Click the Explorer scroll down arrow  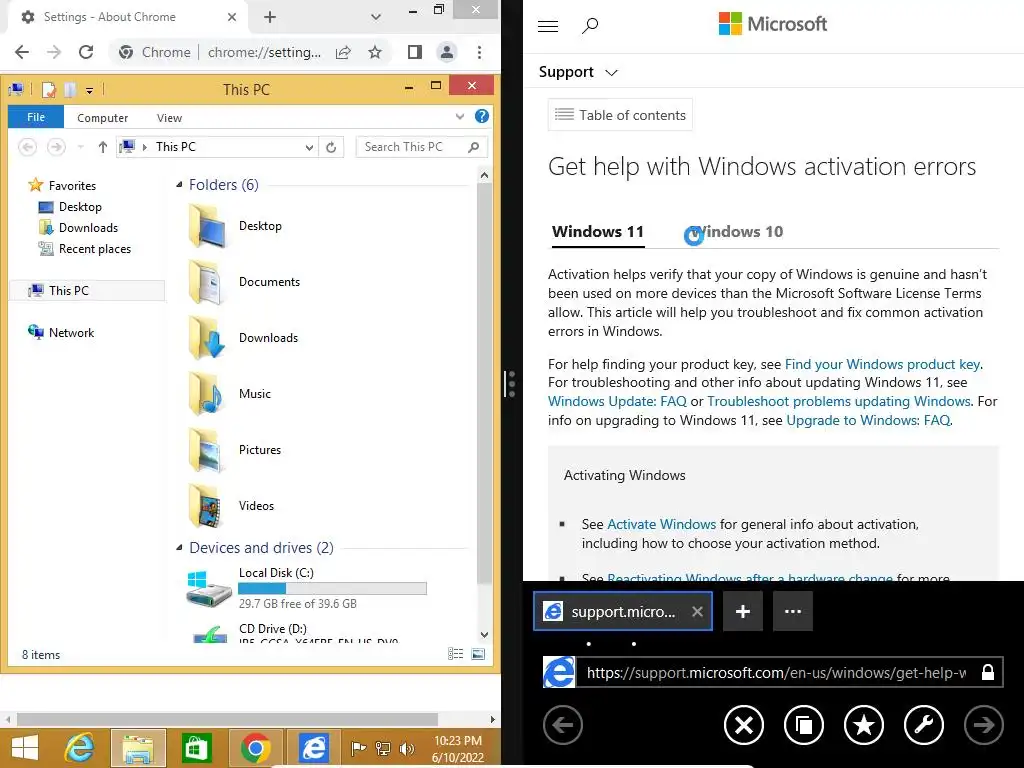pos(484,634)
